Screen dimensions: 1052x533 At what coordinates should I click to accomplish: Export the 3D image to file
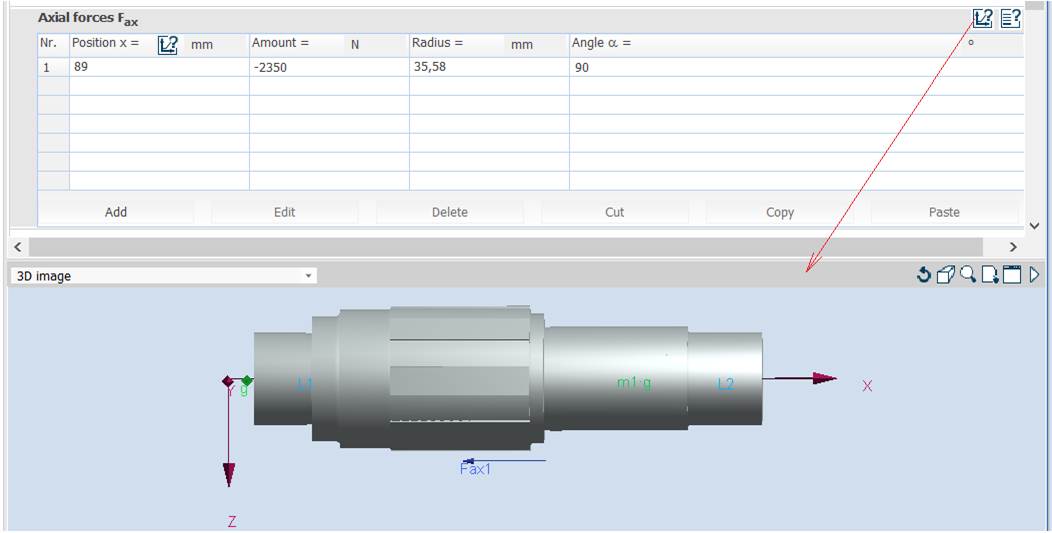(990, 275)
